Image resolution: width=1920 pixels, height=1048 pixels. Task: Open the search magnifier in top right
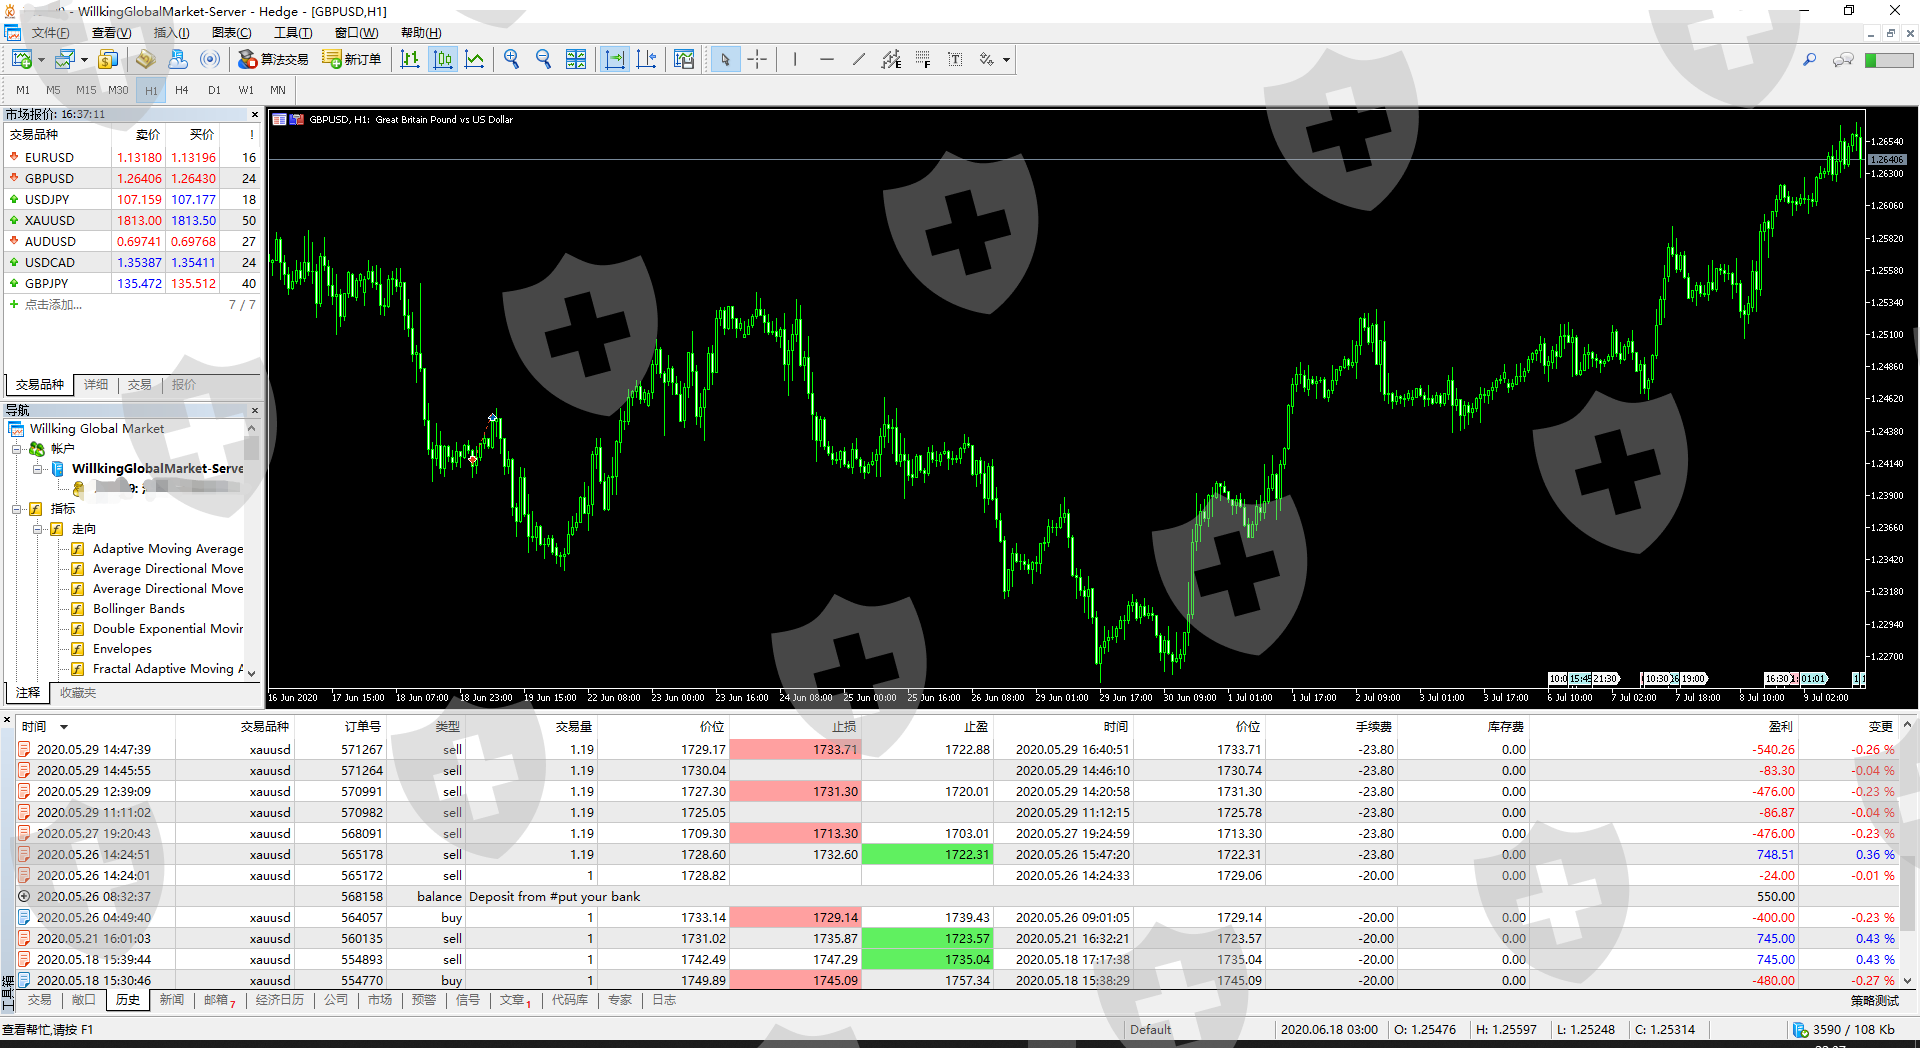pyautogui.click(x=1809, y=60)
